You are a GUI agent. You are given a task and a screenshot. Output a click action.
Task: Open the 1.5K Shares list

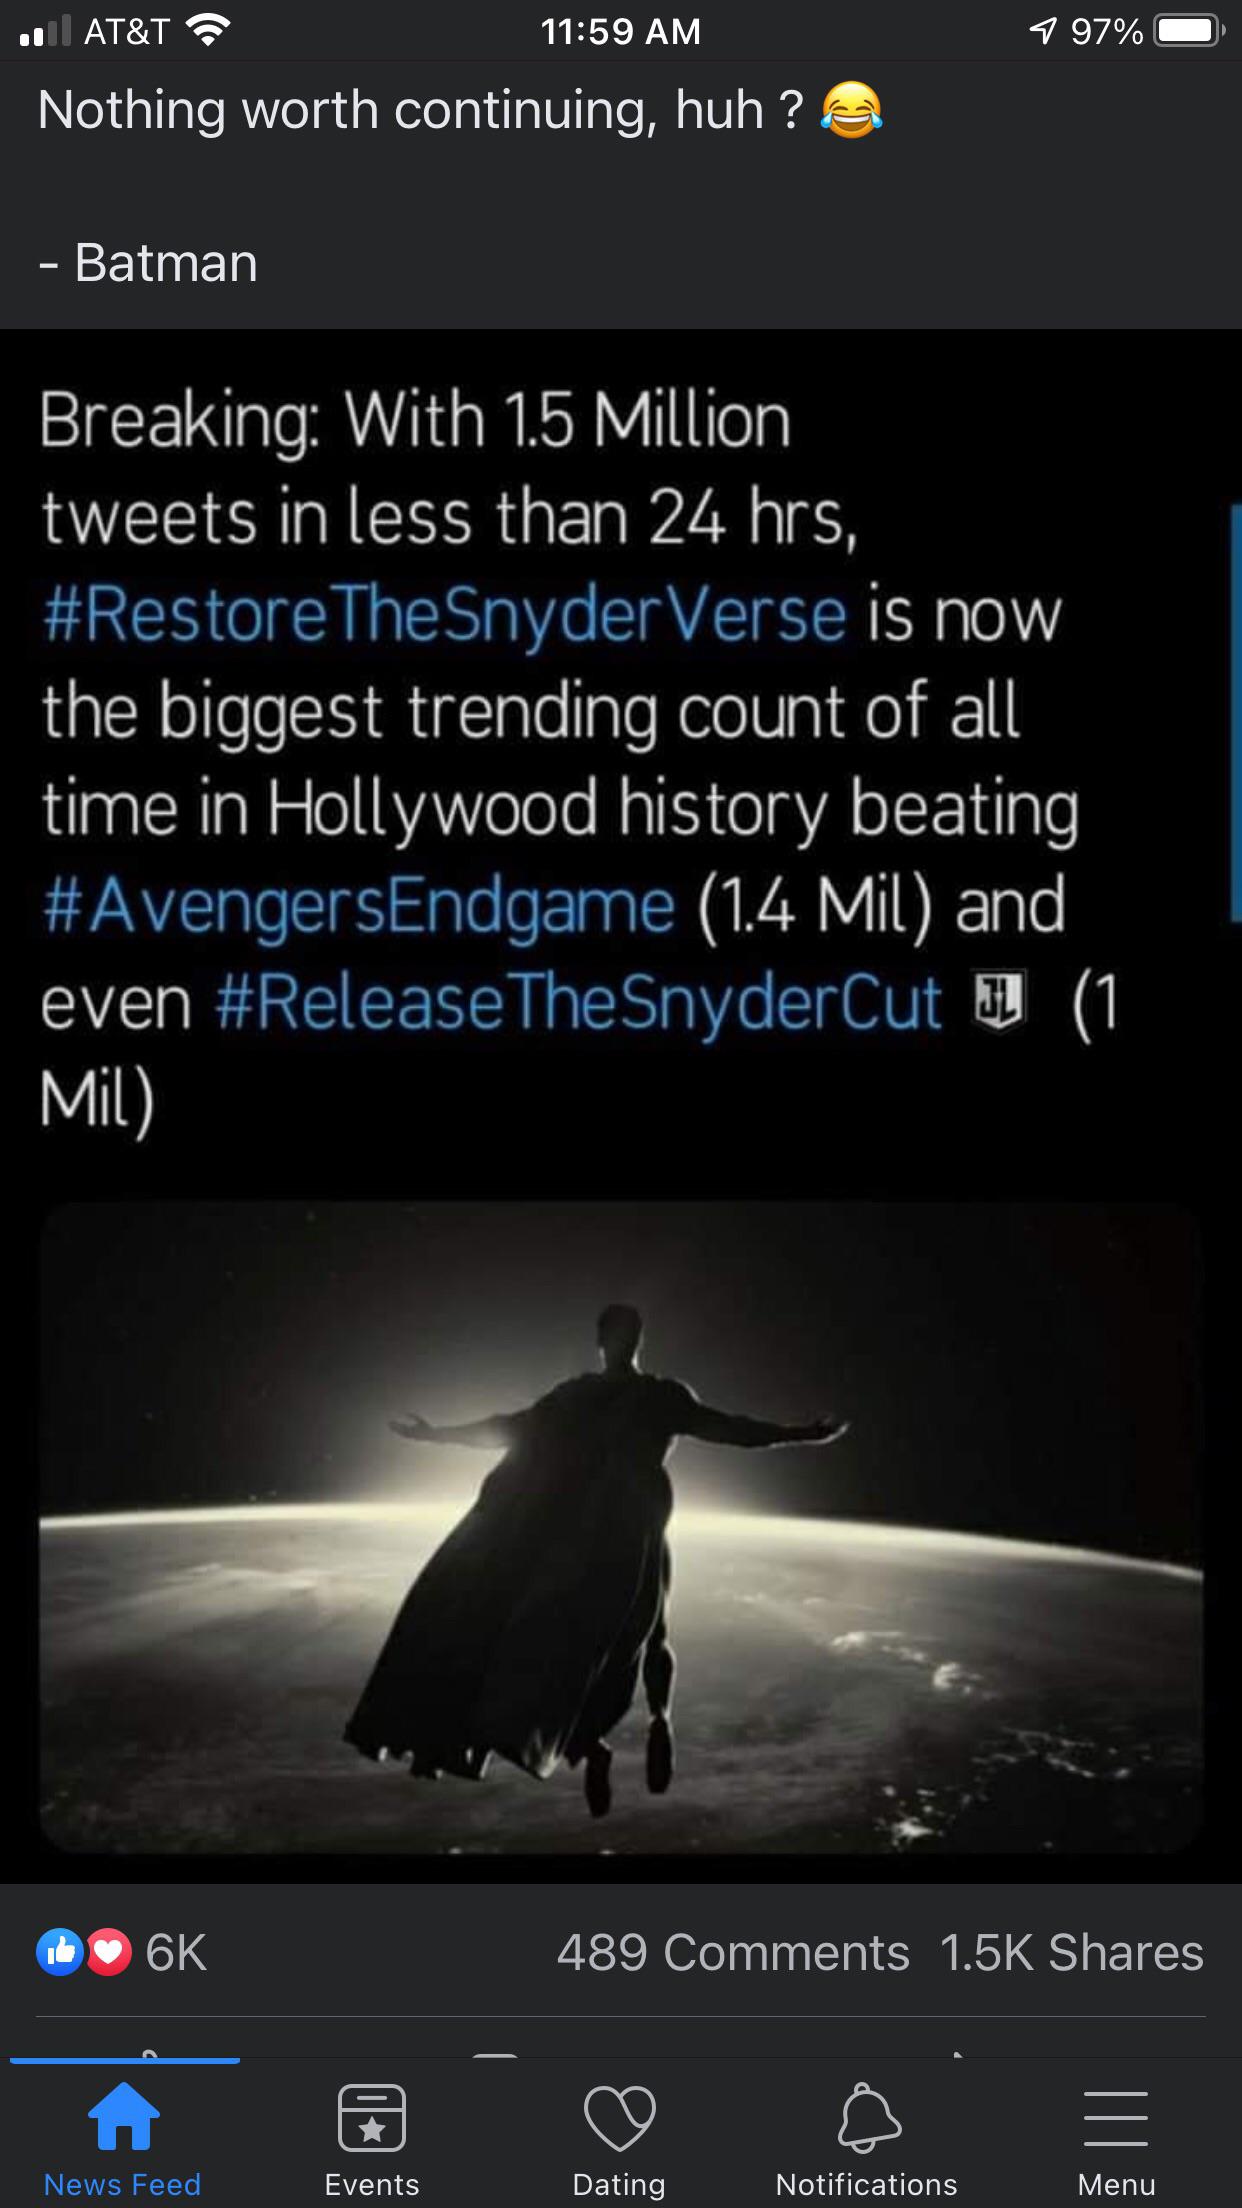[1071, 1952]
